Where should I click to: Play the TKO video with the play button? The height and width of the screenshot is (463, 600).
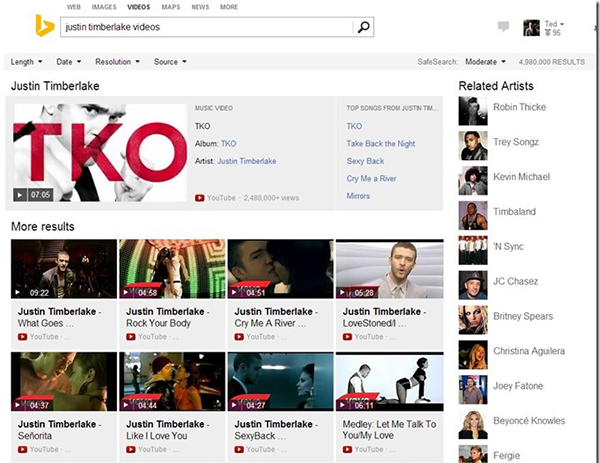pyautogui.click(x=20, y=195)
